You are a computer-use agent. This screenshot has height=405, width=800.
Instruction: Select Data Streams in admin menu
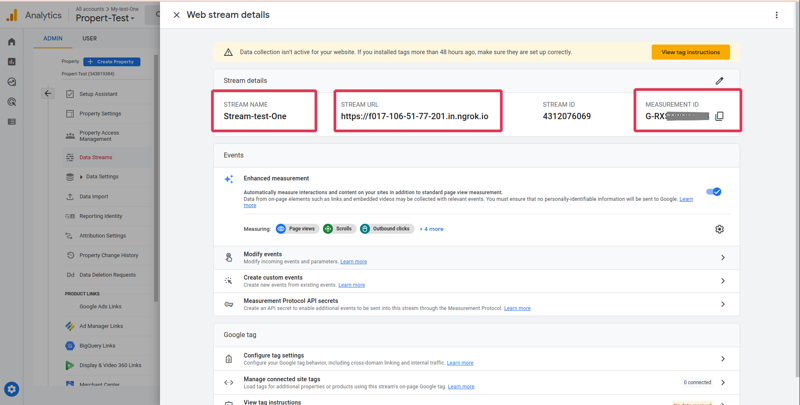tap(96, 158)
